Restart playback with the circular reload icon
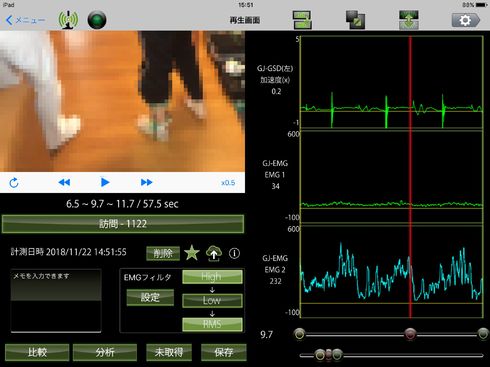 click(x=14, y=183)
